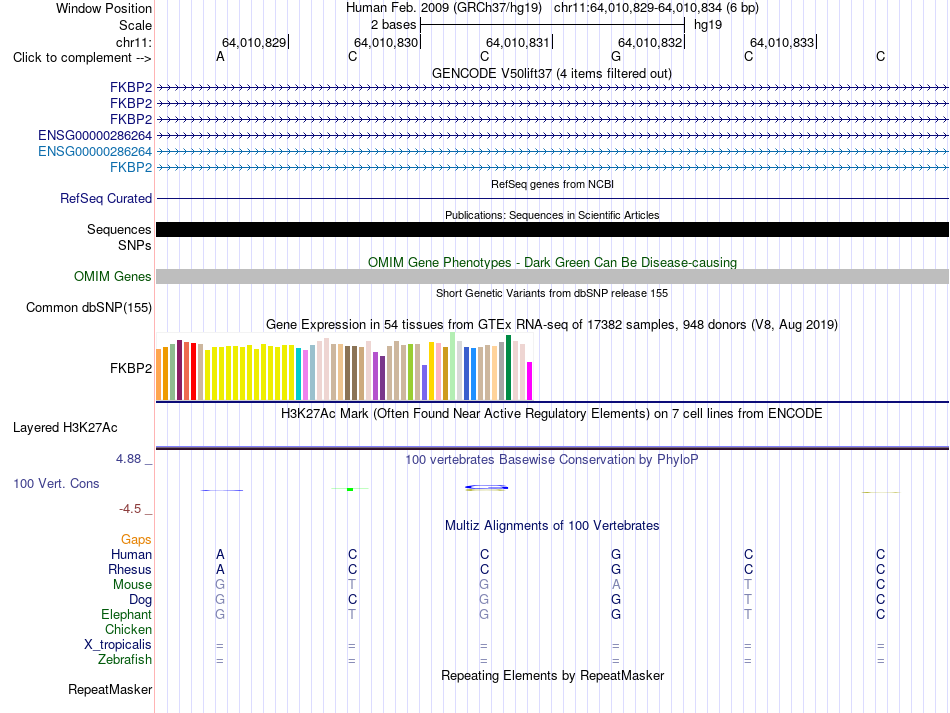Click the tall light green GTEx bar
This screenshot has height=713, width=950.
453,366
